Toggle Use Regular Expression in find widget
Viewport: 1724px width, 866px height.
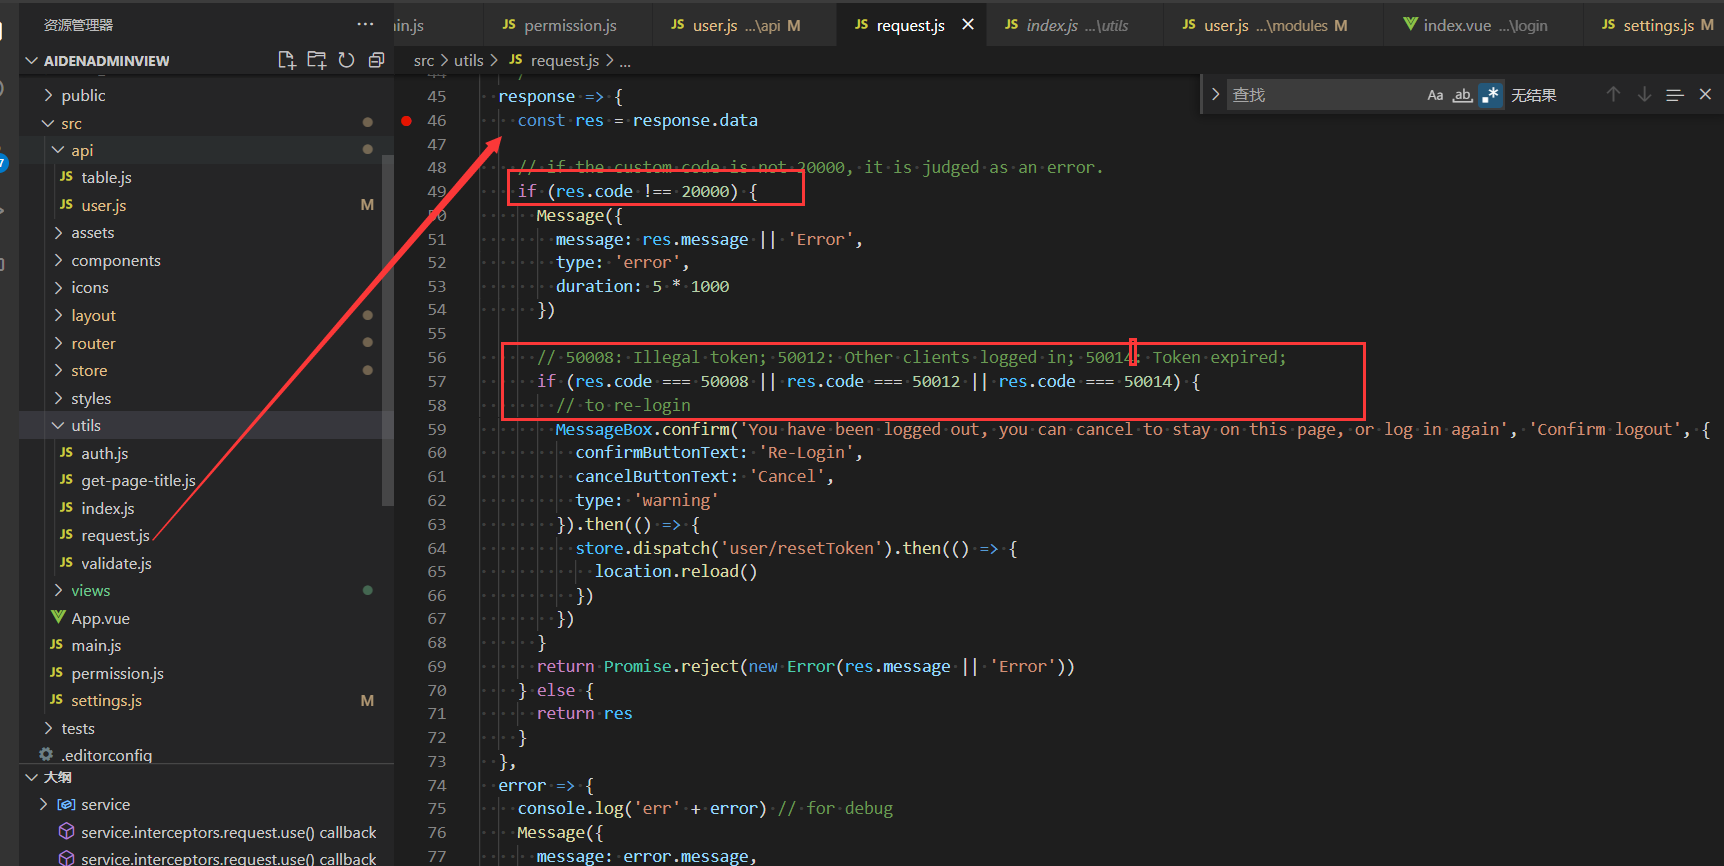[x=1490, y=95]
